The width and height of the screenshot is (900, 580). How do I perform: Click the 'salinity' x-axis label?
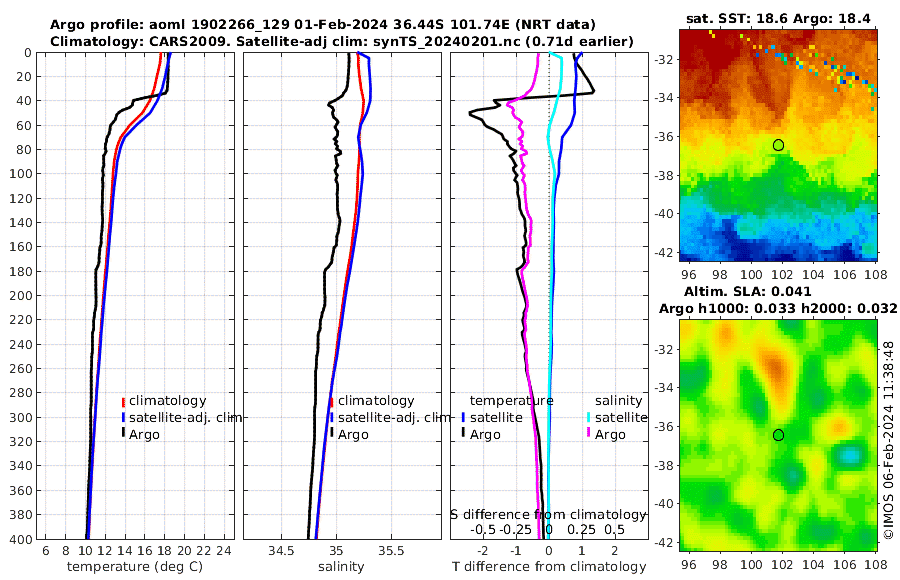[x=342, y=567]
